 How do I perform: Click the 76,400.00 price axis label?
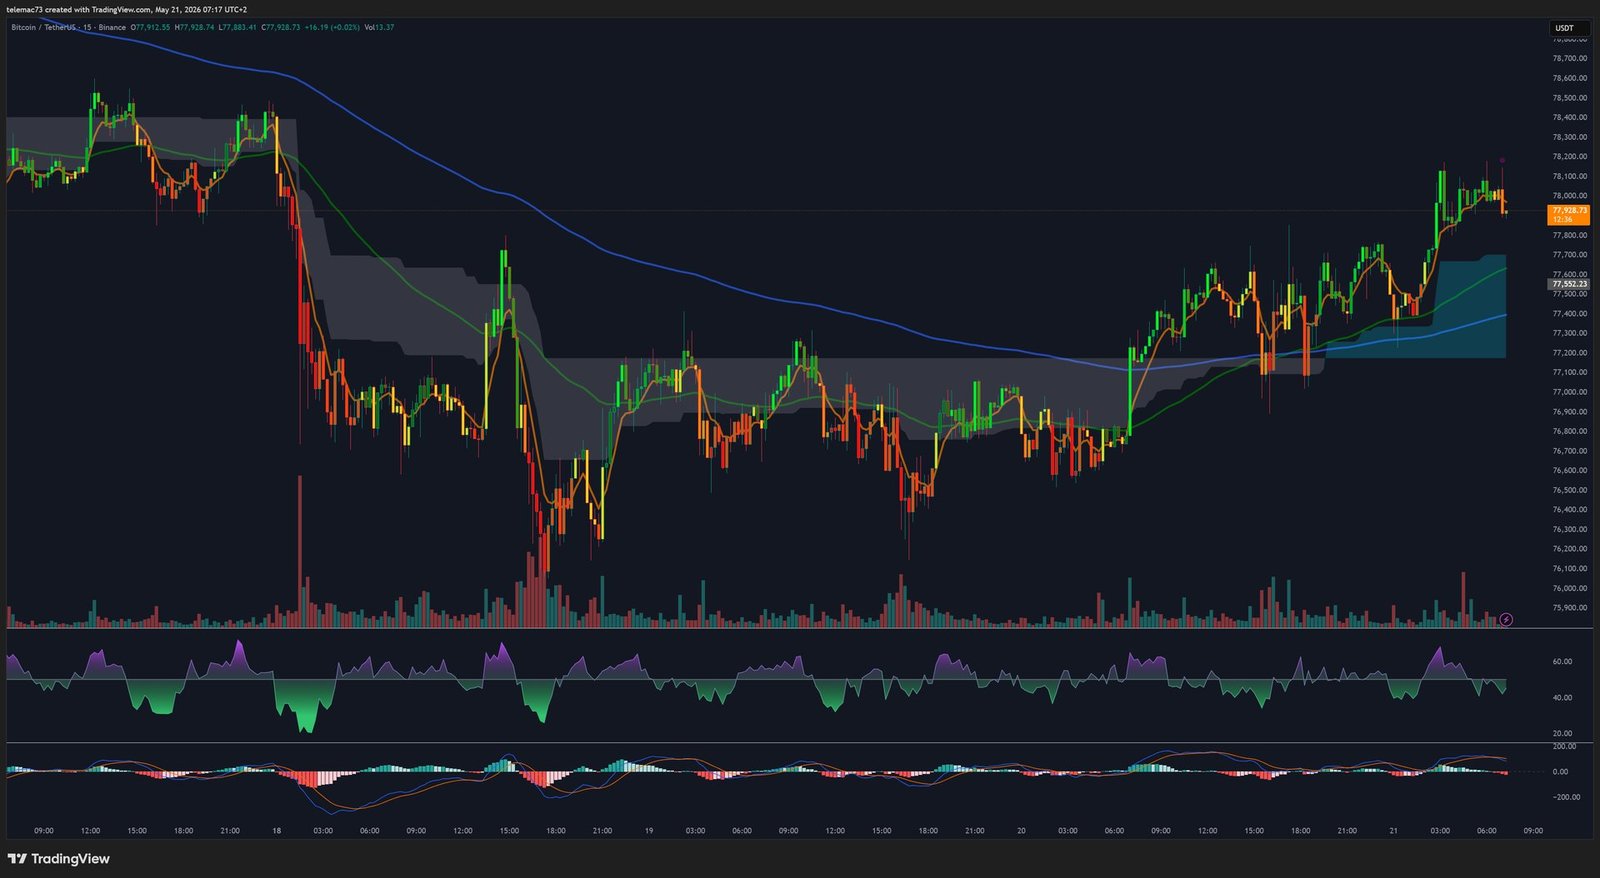click(x=1569, y=510)
